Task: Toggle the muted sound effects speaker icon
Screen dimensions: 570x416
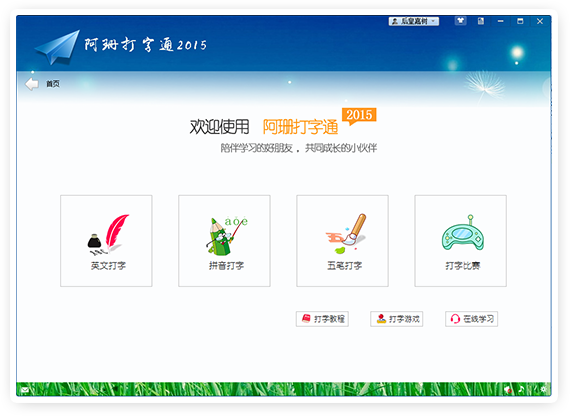Action: (x=508, y=390)
